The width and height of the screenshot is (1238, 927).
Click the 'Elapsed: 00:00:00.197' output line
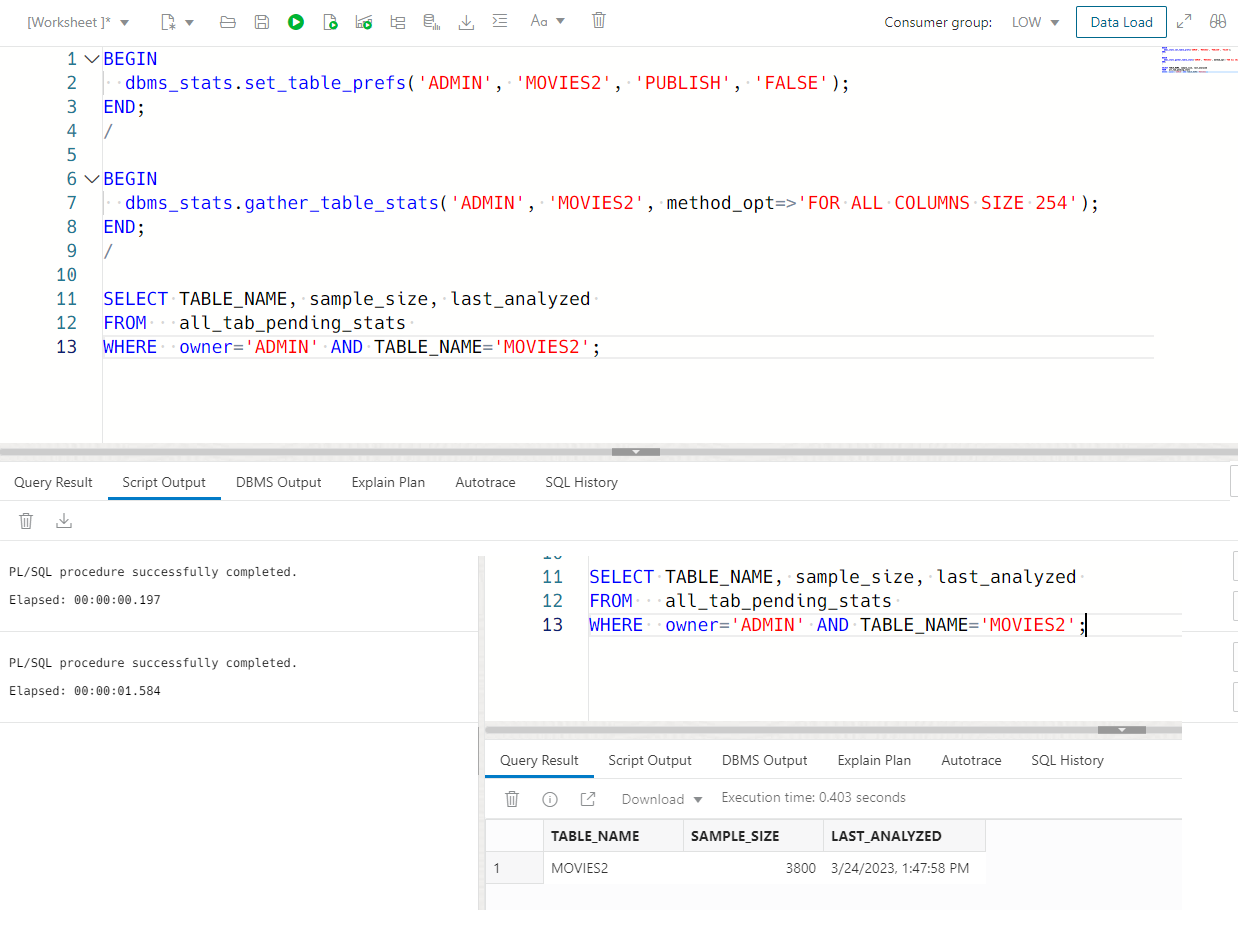pos(85,600)
